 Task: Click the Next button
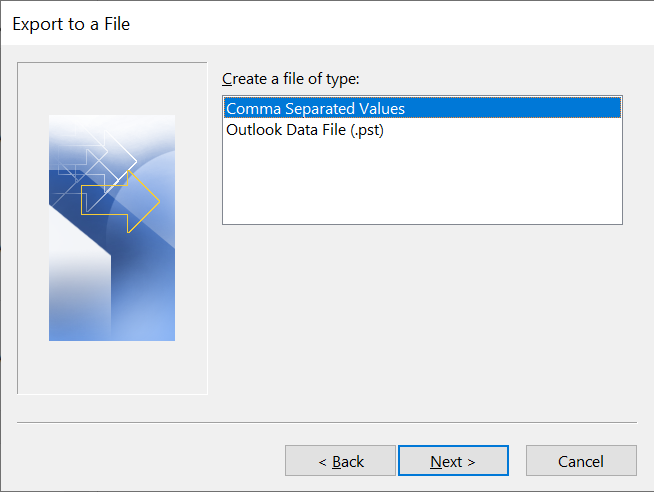click(x=453, y=461)
